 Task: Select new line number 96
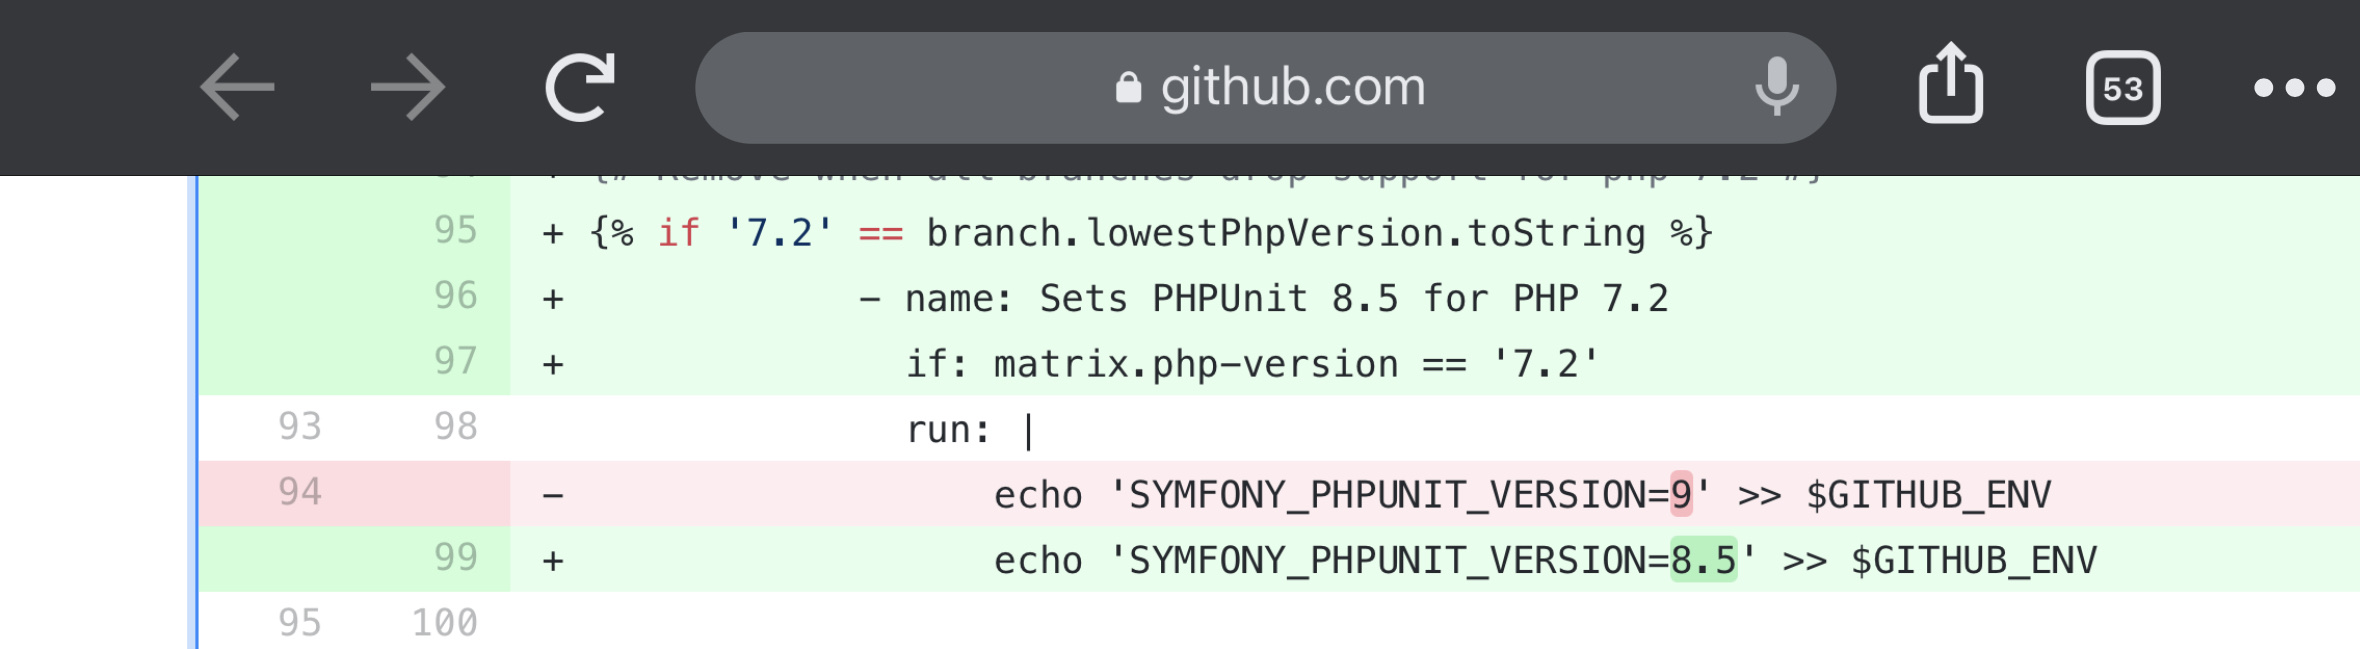coord(455,296)
